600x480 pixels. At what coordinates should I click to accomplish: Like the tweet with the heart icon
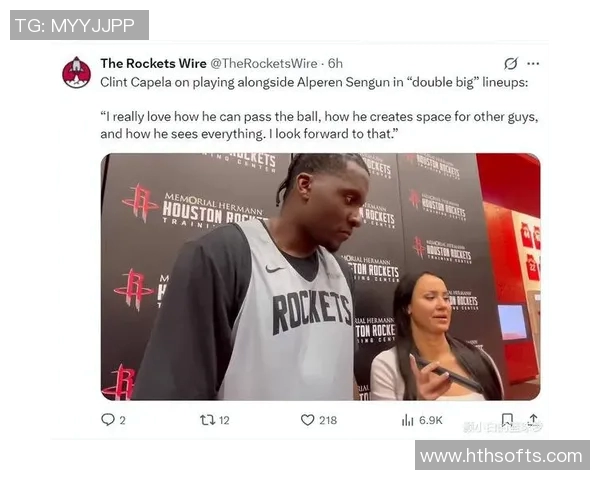[x=307, y=420]
